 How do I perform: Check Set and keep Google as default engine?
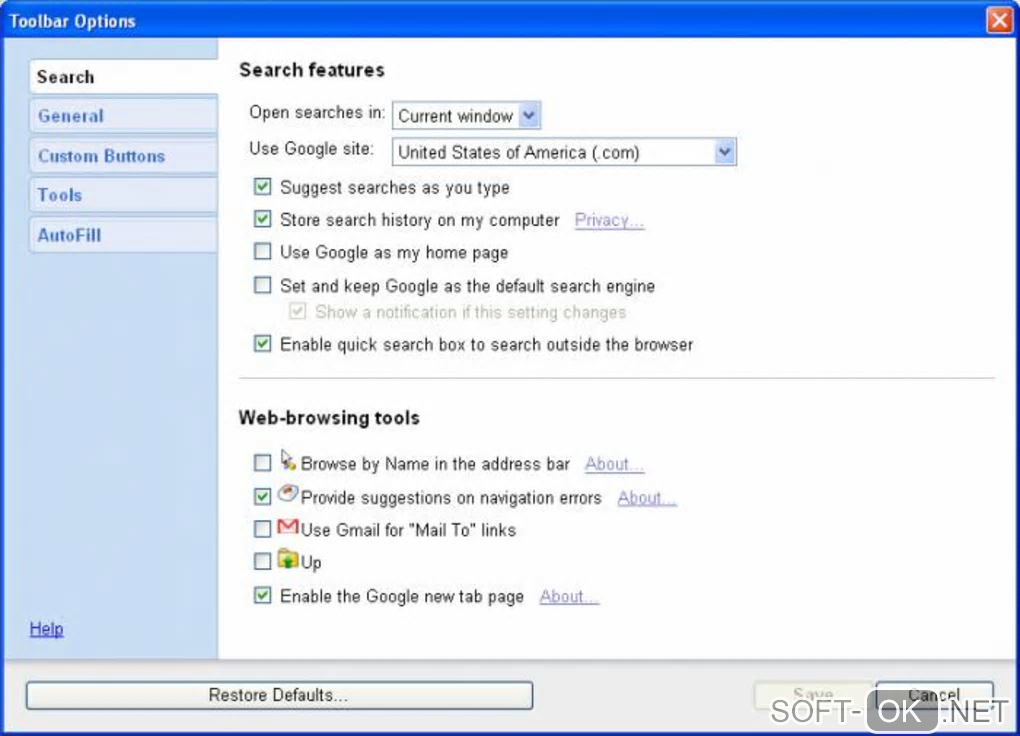pos(262,285)
